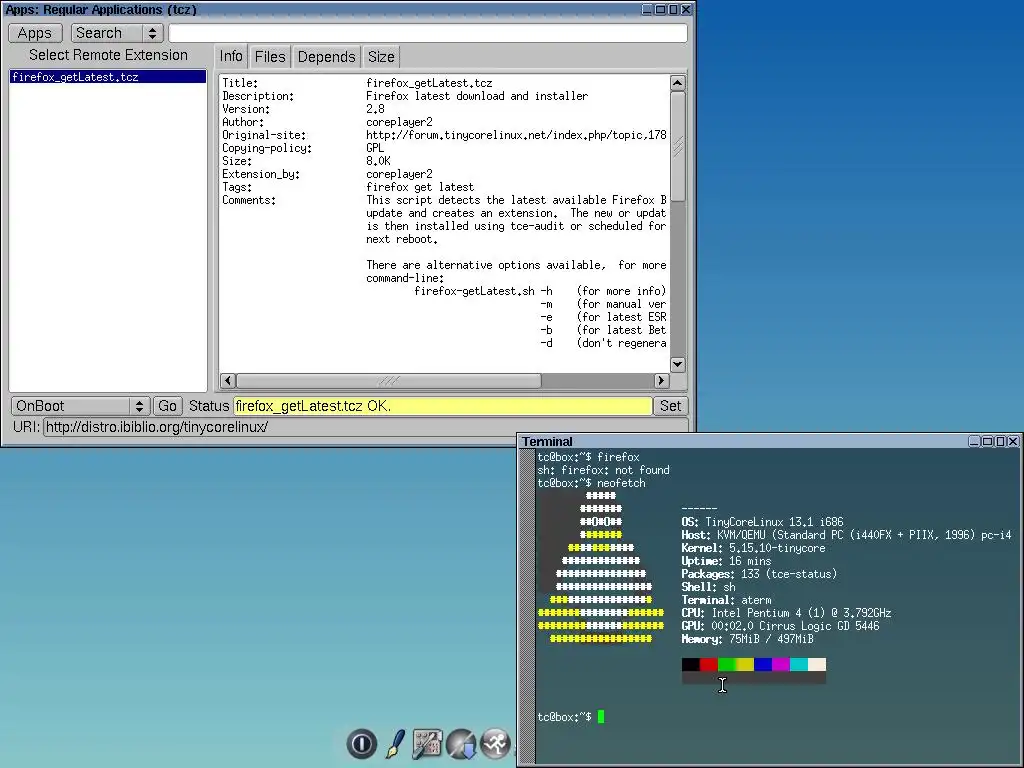Screen dimensions: 1024x768
Task: Close the Terminal window
Action: tap(1013, 441)
